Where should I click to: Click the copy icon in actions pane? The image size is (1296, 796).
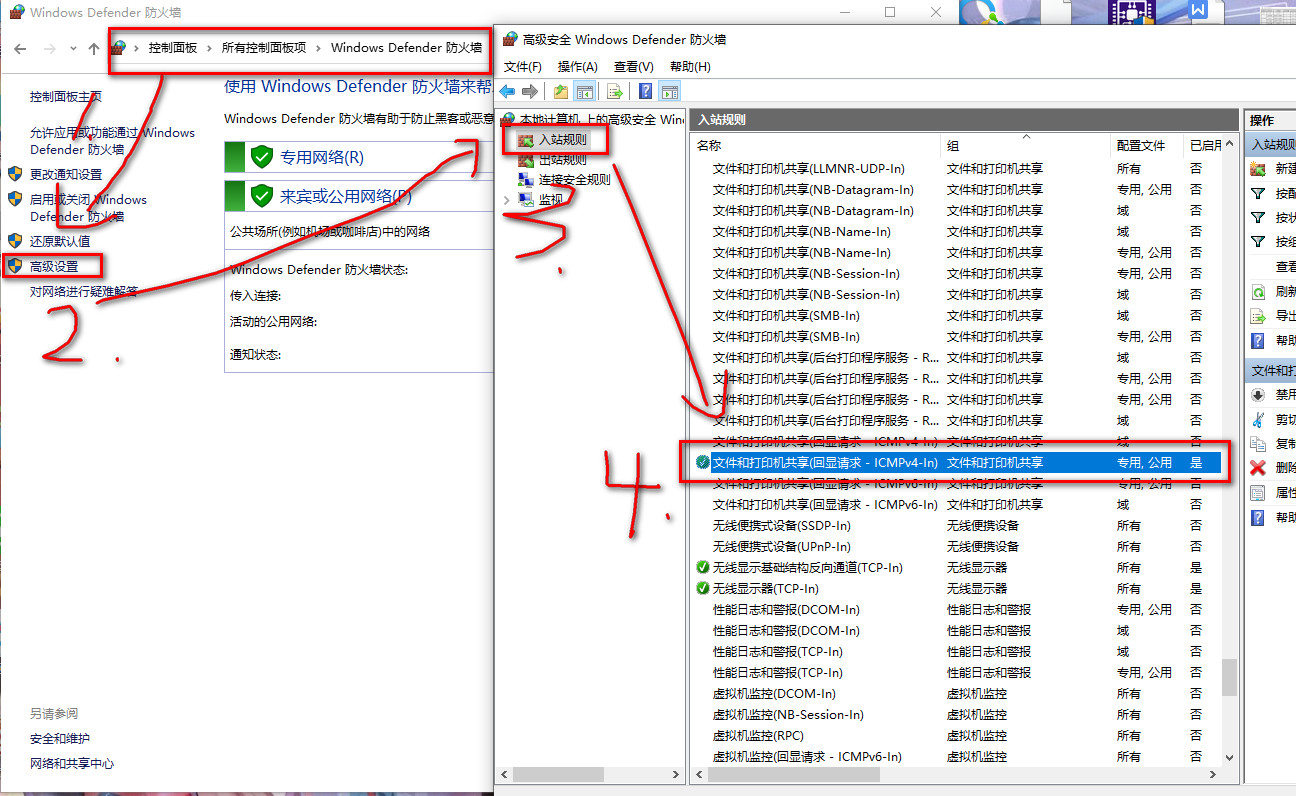1258,444
